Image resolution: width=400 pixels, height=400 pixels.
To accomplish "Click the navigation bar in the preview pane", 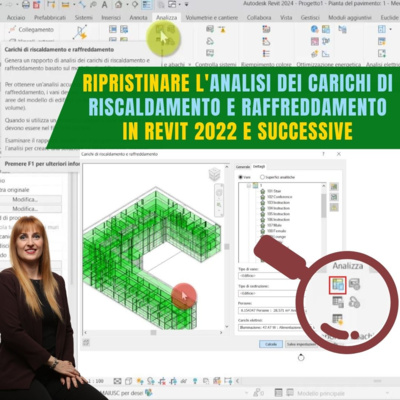I will pos(219,199).
